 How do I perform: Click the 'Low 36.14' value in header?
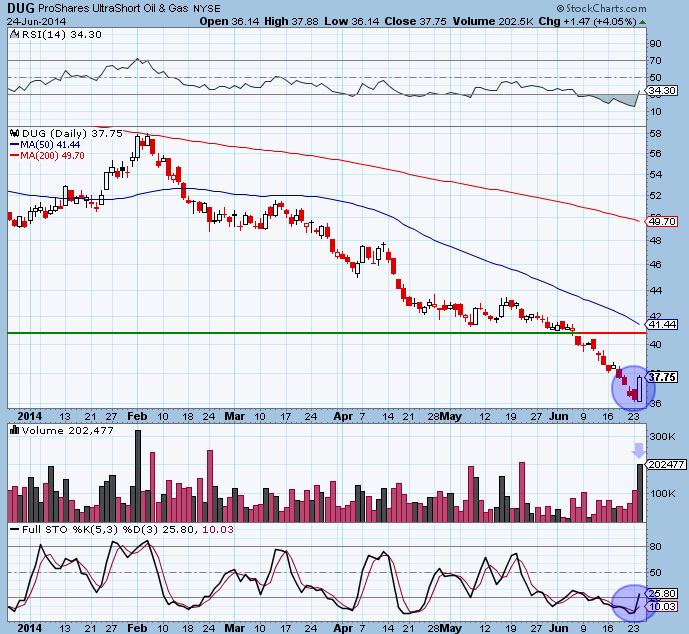(352, 21)
